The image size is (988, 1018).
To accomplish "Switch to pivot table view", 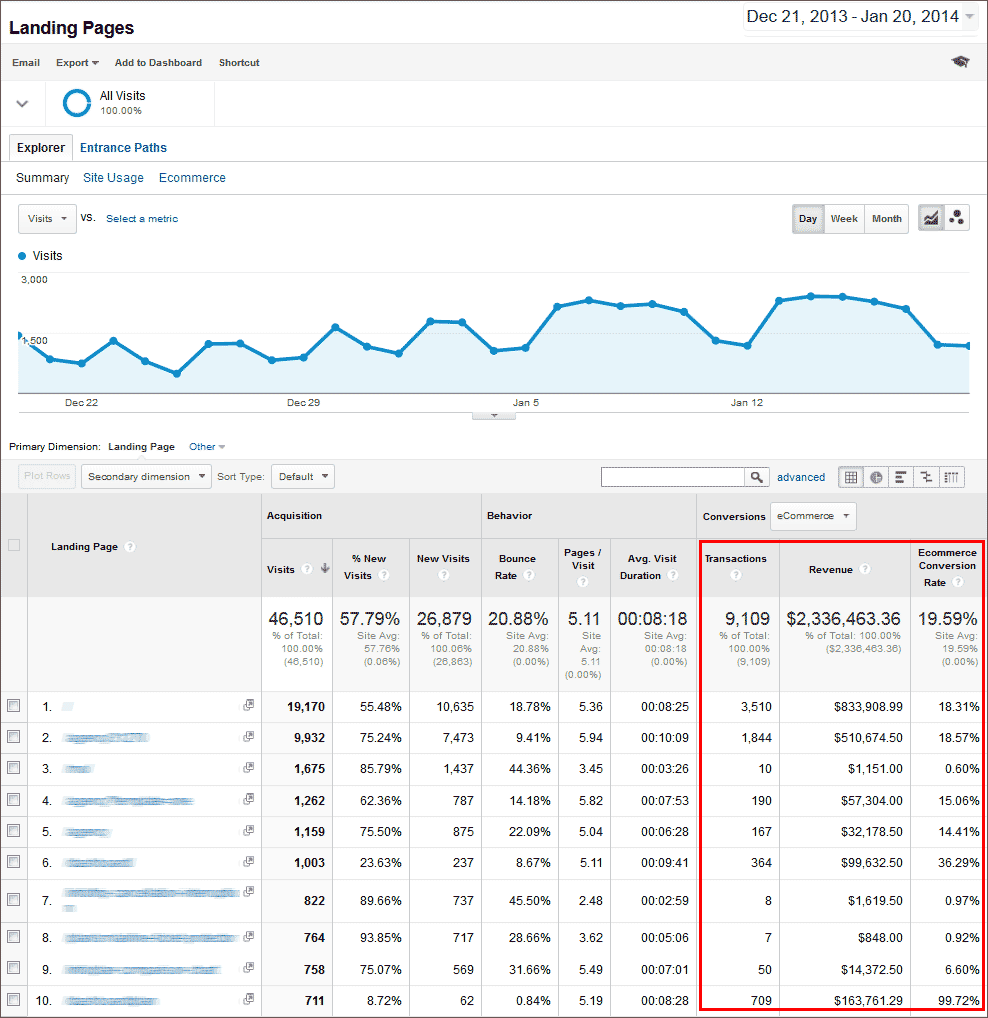I will click(951, 477).
